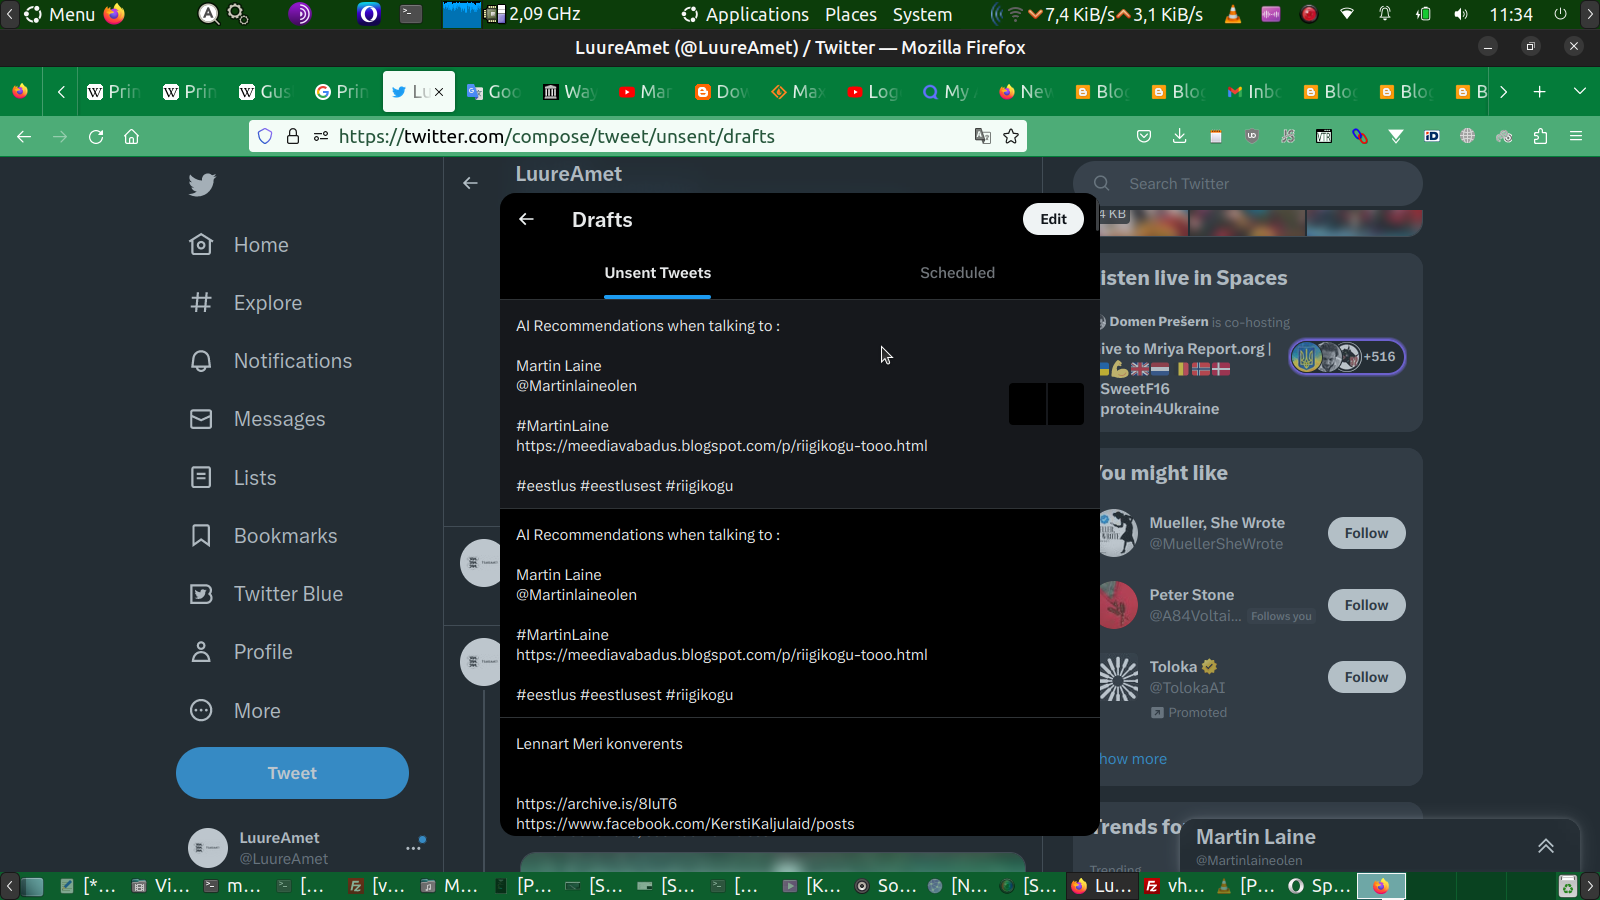The height and width of the screenshot is (900, 1600).
Task: Open Notifications bell in sidebar
Action: [271, 361]
